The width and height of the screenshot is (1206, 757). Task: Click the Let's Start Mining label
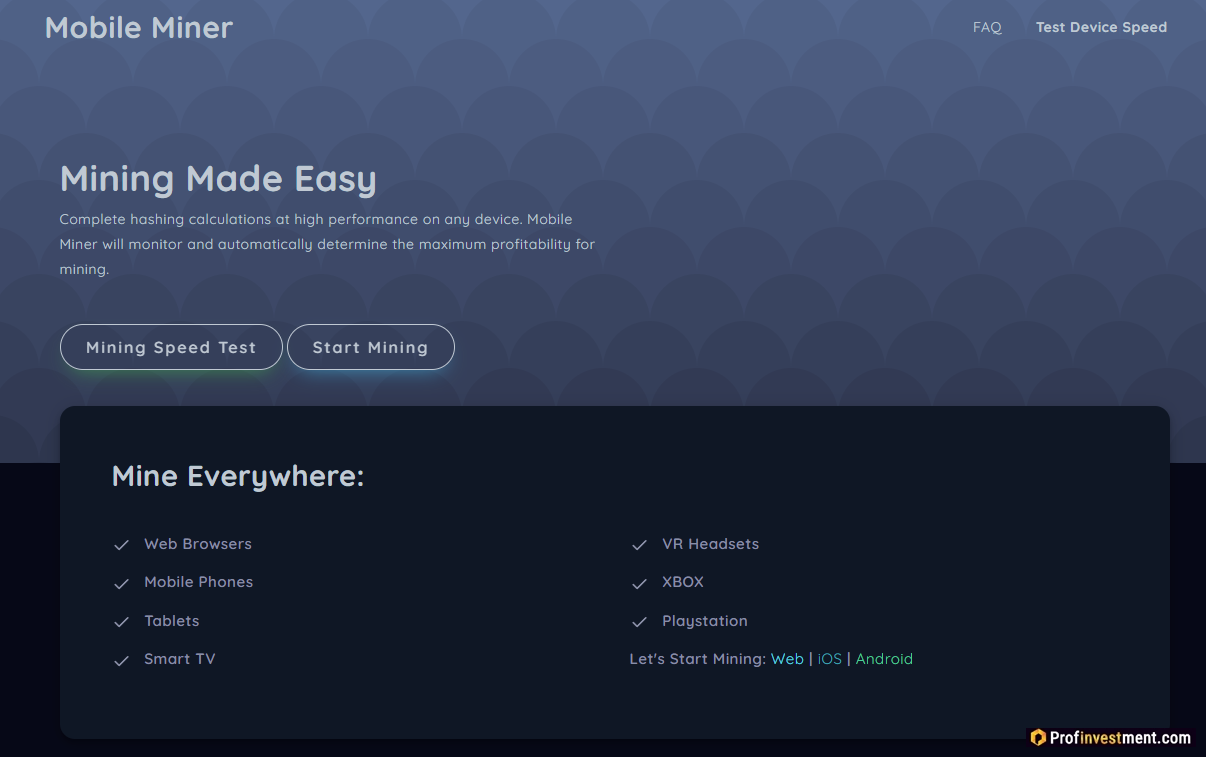[x=697, y=659]
